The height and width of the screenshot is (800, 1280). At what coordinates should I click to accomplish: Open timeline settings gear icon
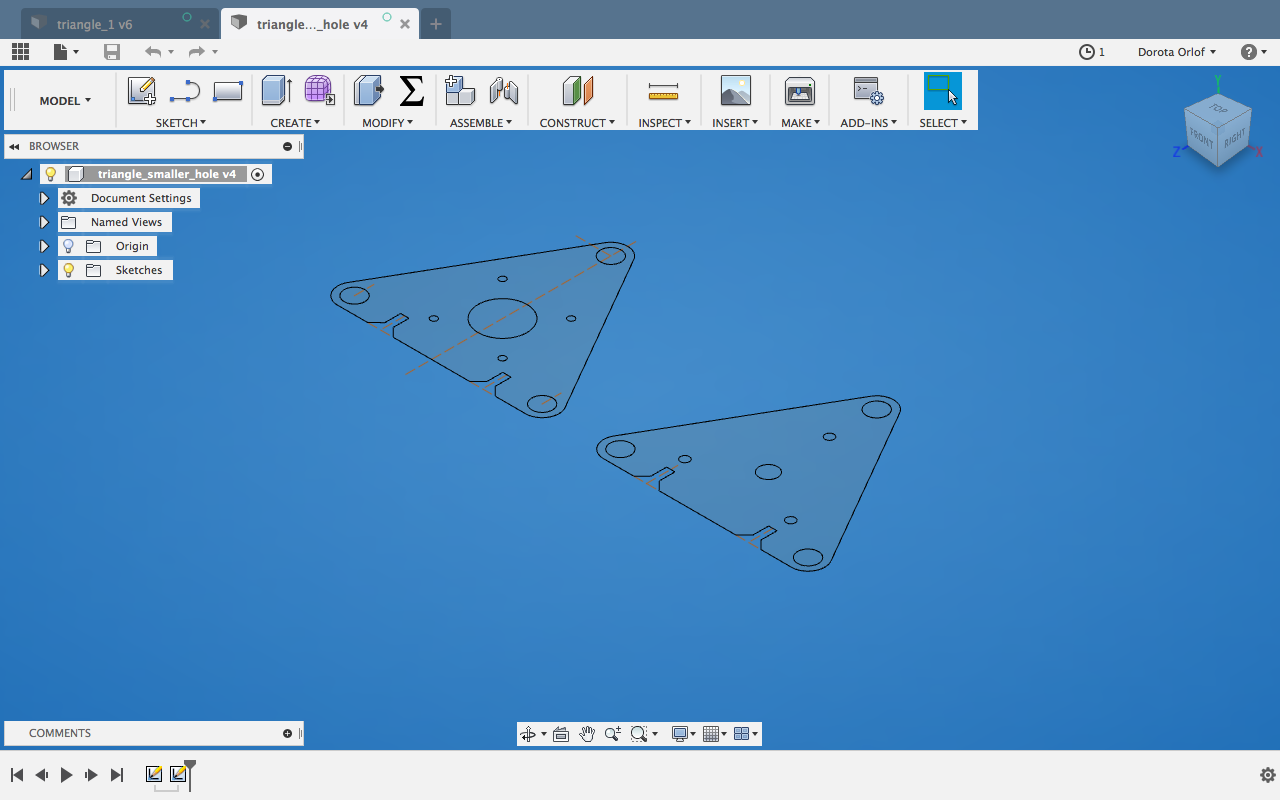1268,775
